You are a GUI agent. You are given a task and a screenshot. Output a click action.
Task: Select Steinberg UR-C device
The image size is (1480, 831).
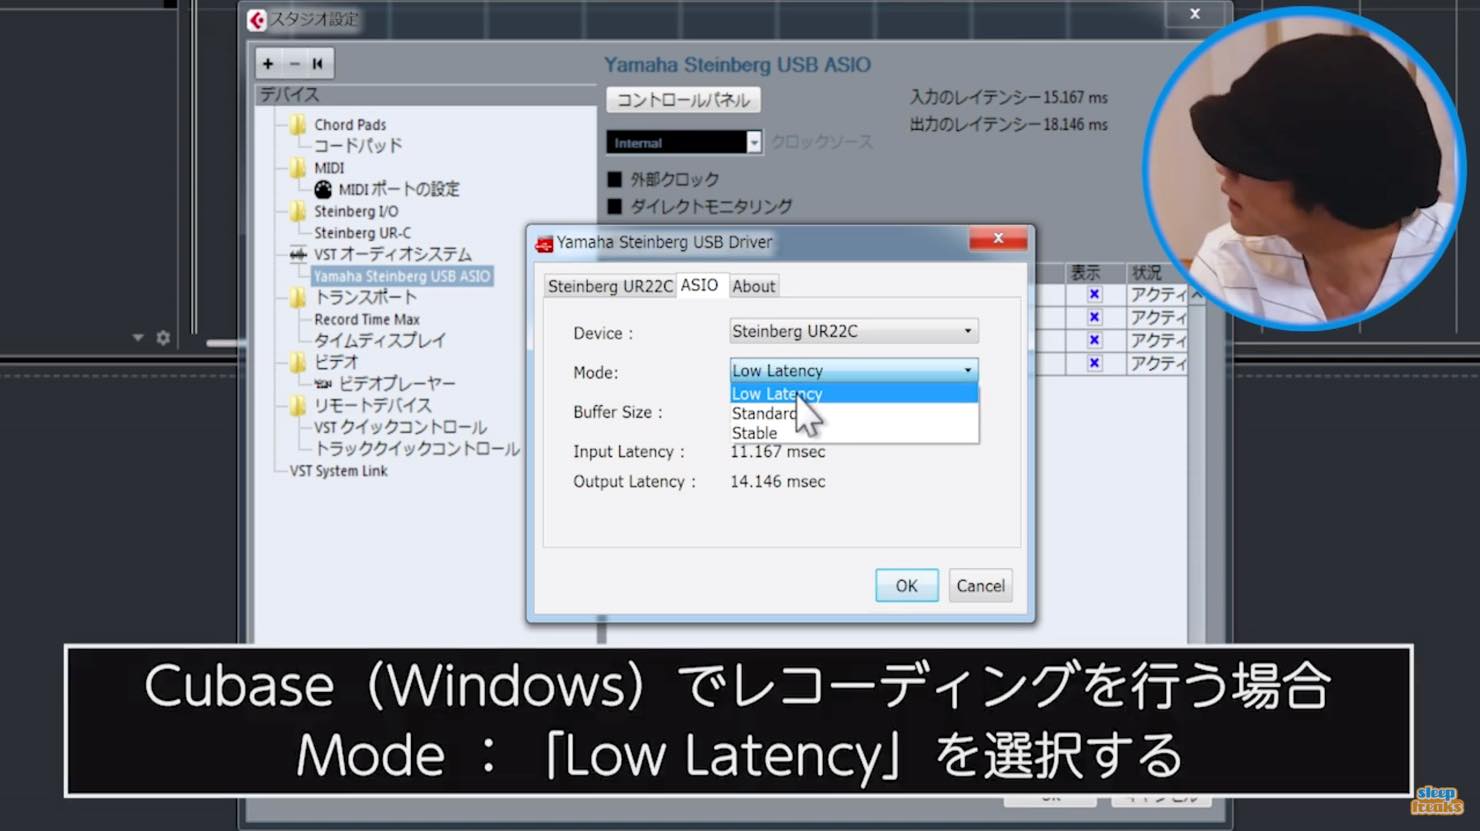click(362, 233)
